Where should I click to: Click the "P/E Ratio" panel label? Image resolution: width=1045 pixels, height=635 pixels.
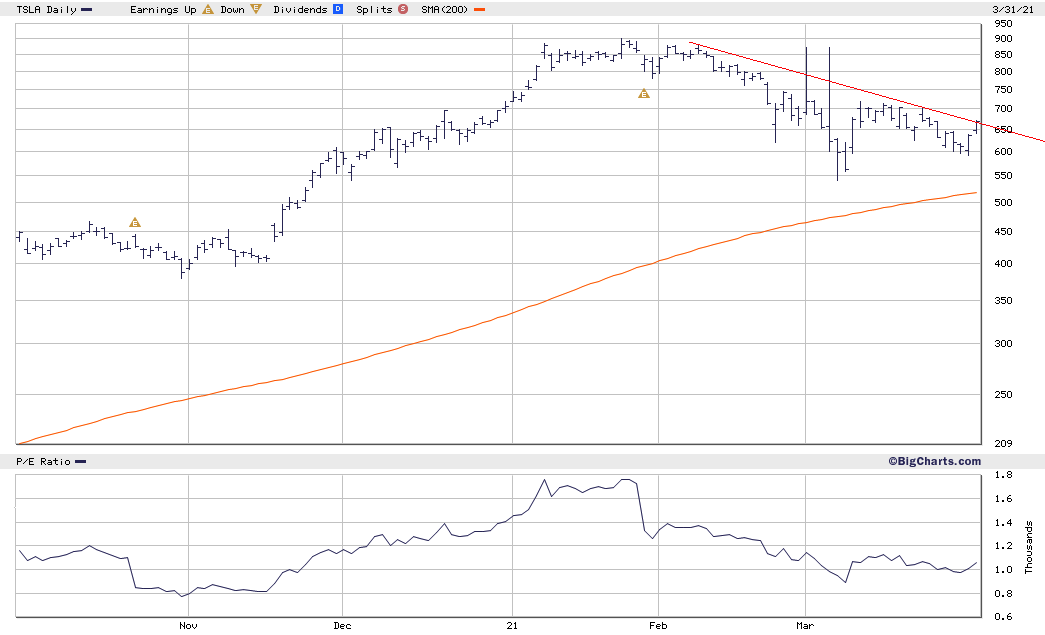(43, 461)
